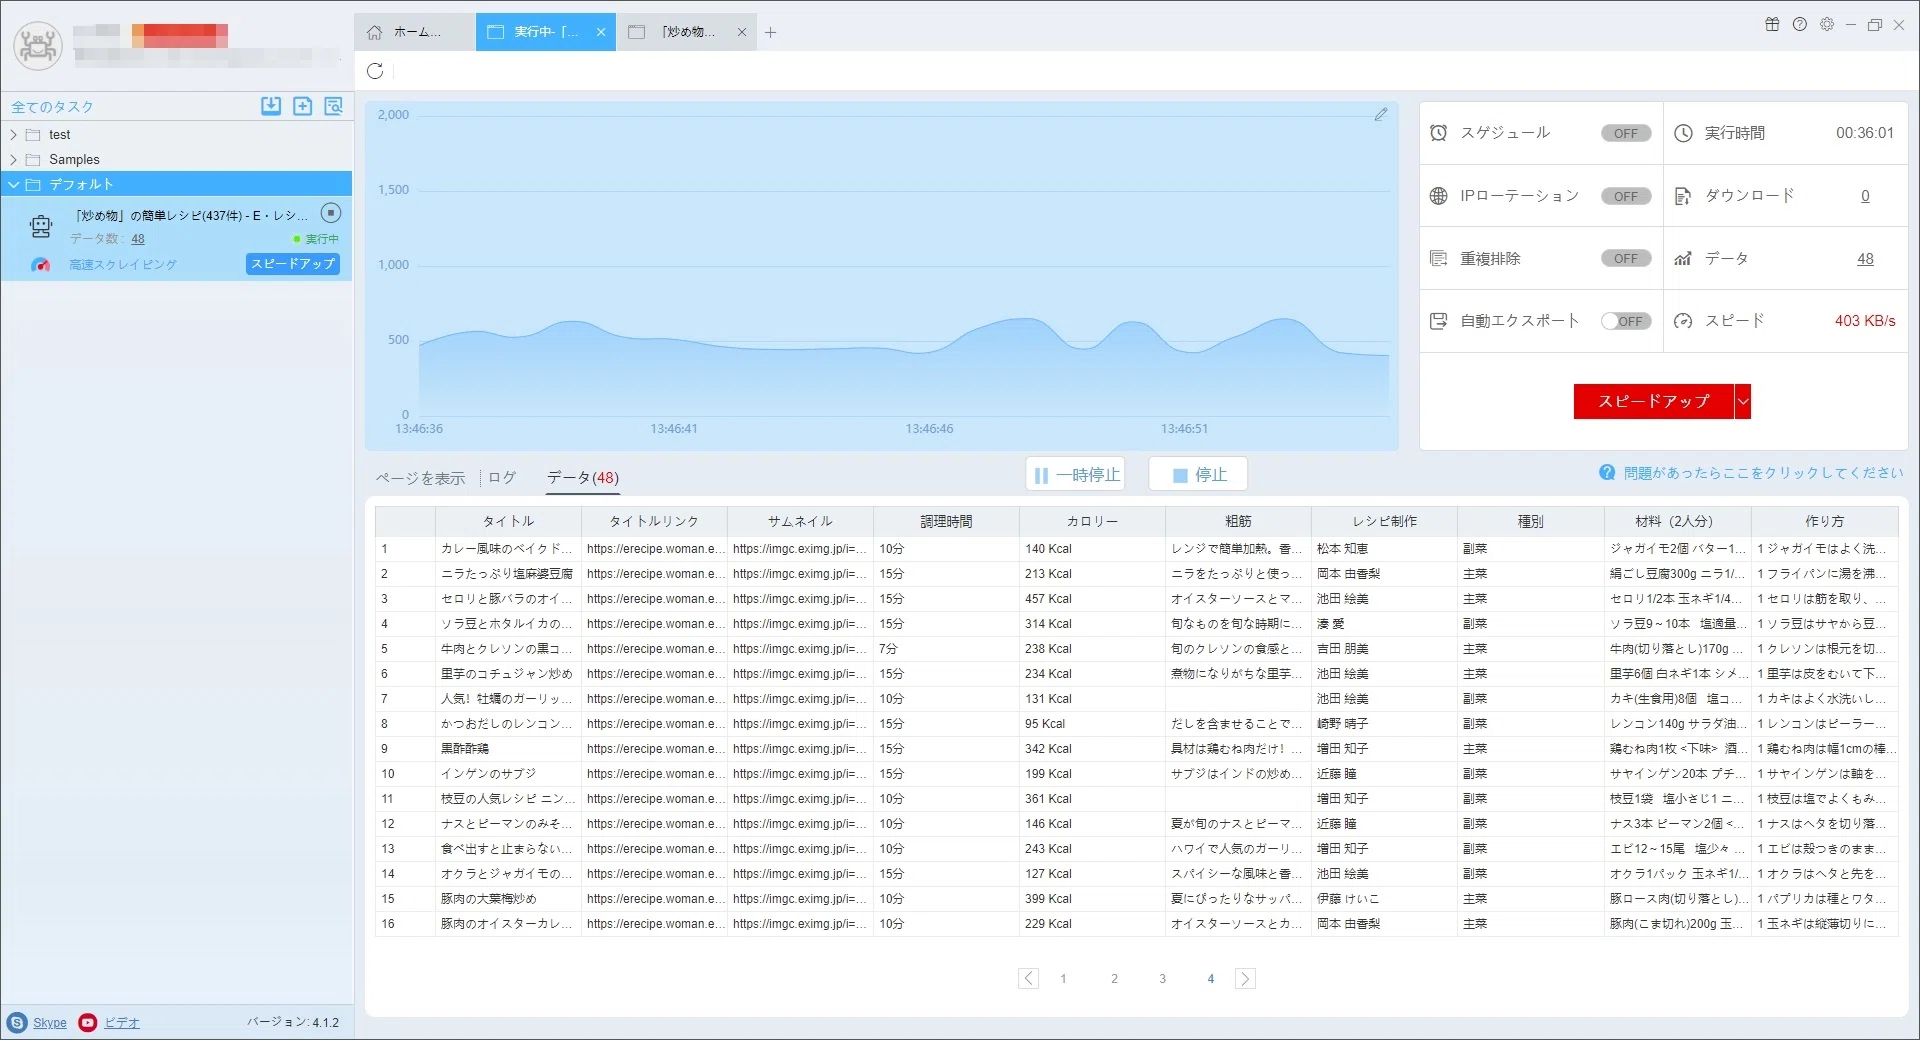Click the red スピードアップ button
1920x1040 pixels.
[x=1654, y=401]
